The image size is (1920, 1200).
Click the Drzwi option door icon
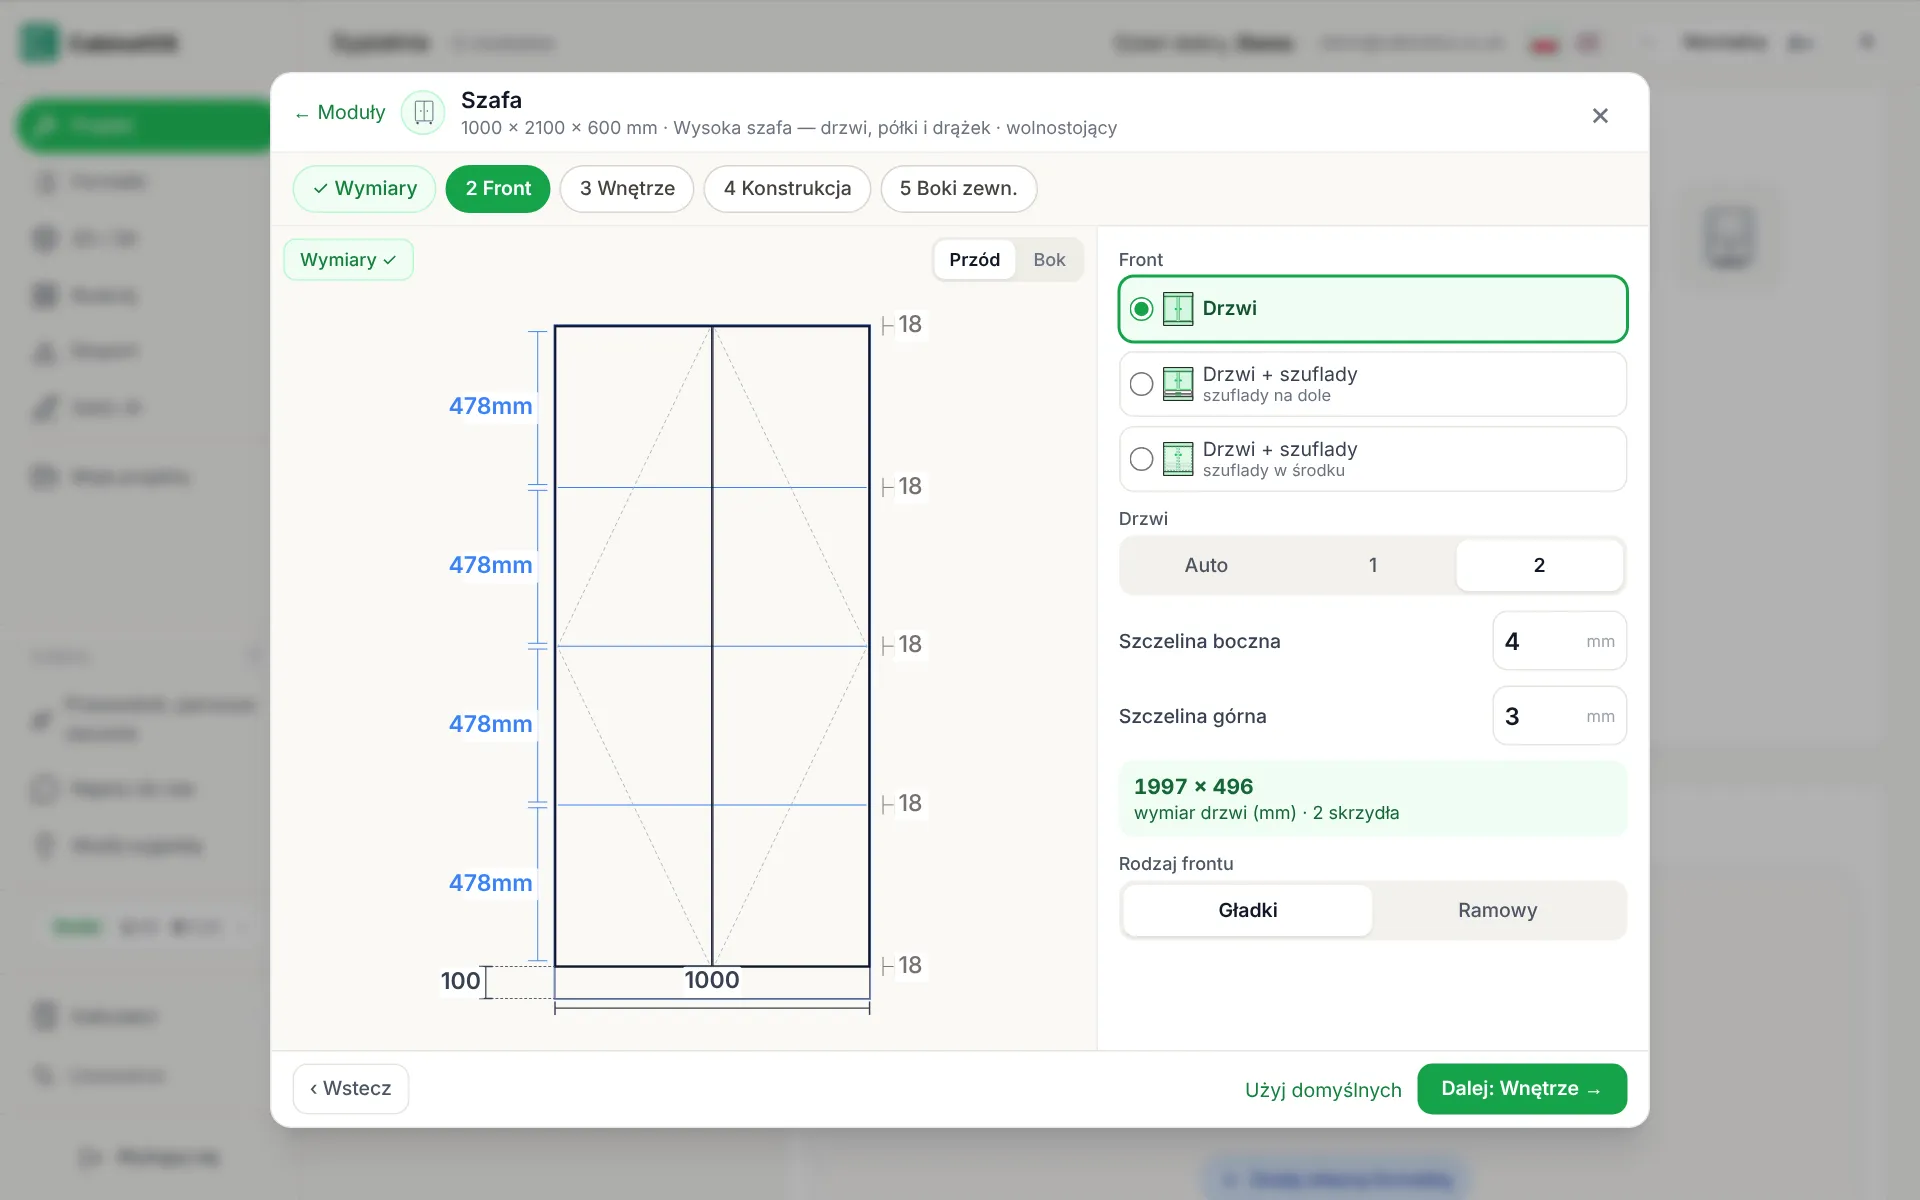[1178, 309]
